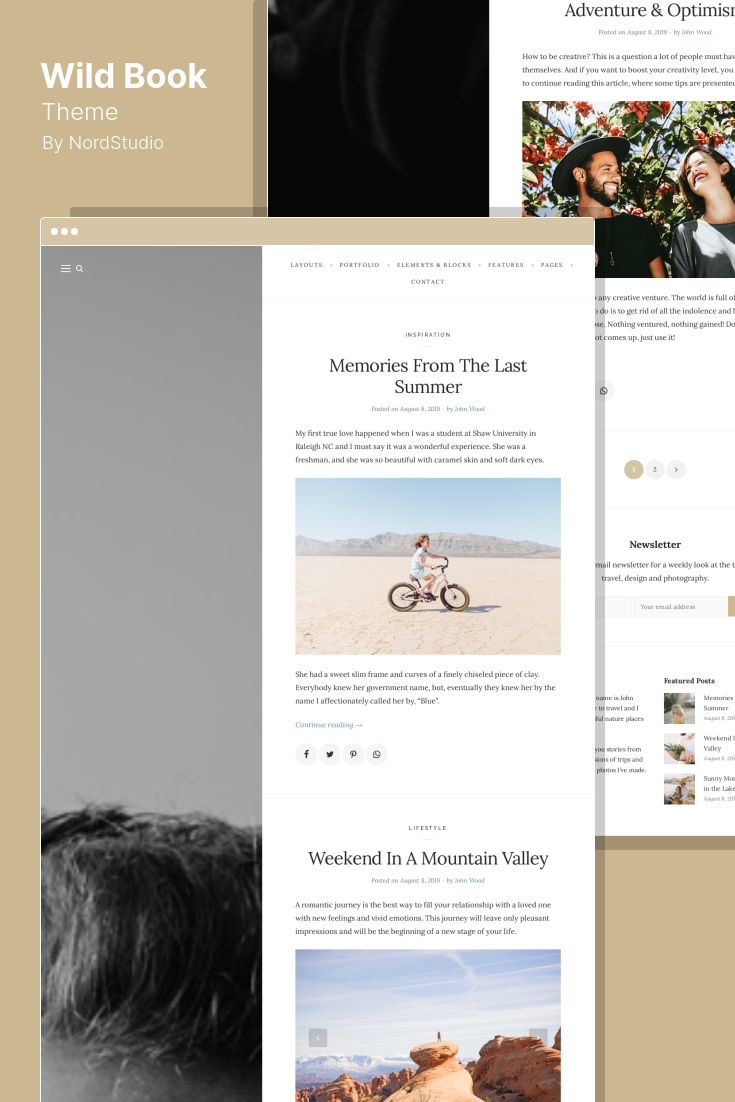Open the Portfolio menu
This screenshot has height=1102, width=735.
point(359,265)
